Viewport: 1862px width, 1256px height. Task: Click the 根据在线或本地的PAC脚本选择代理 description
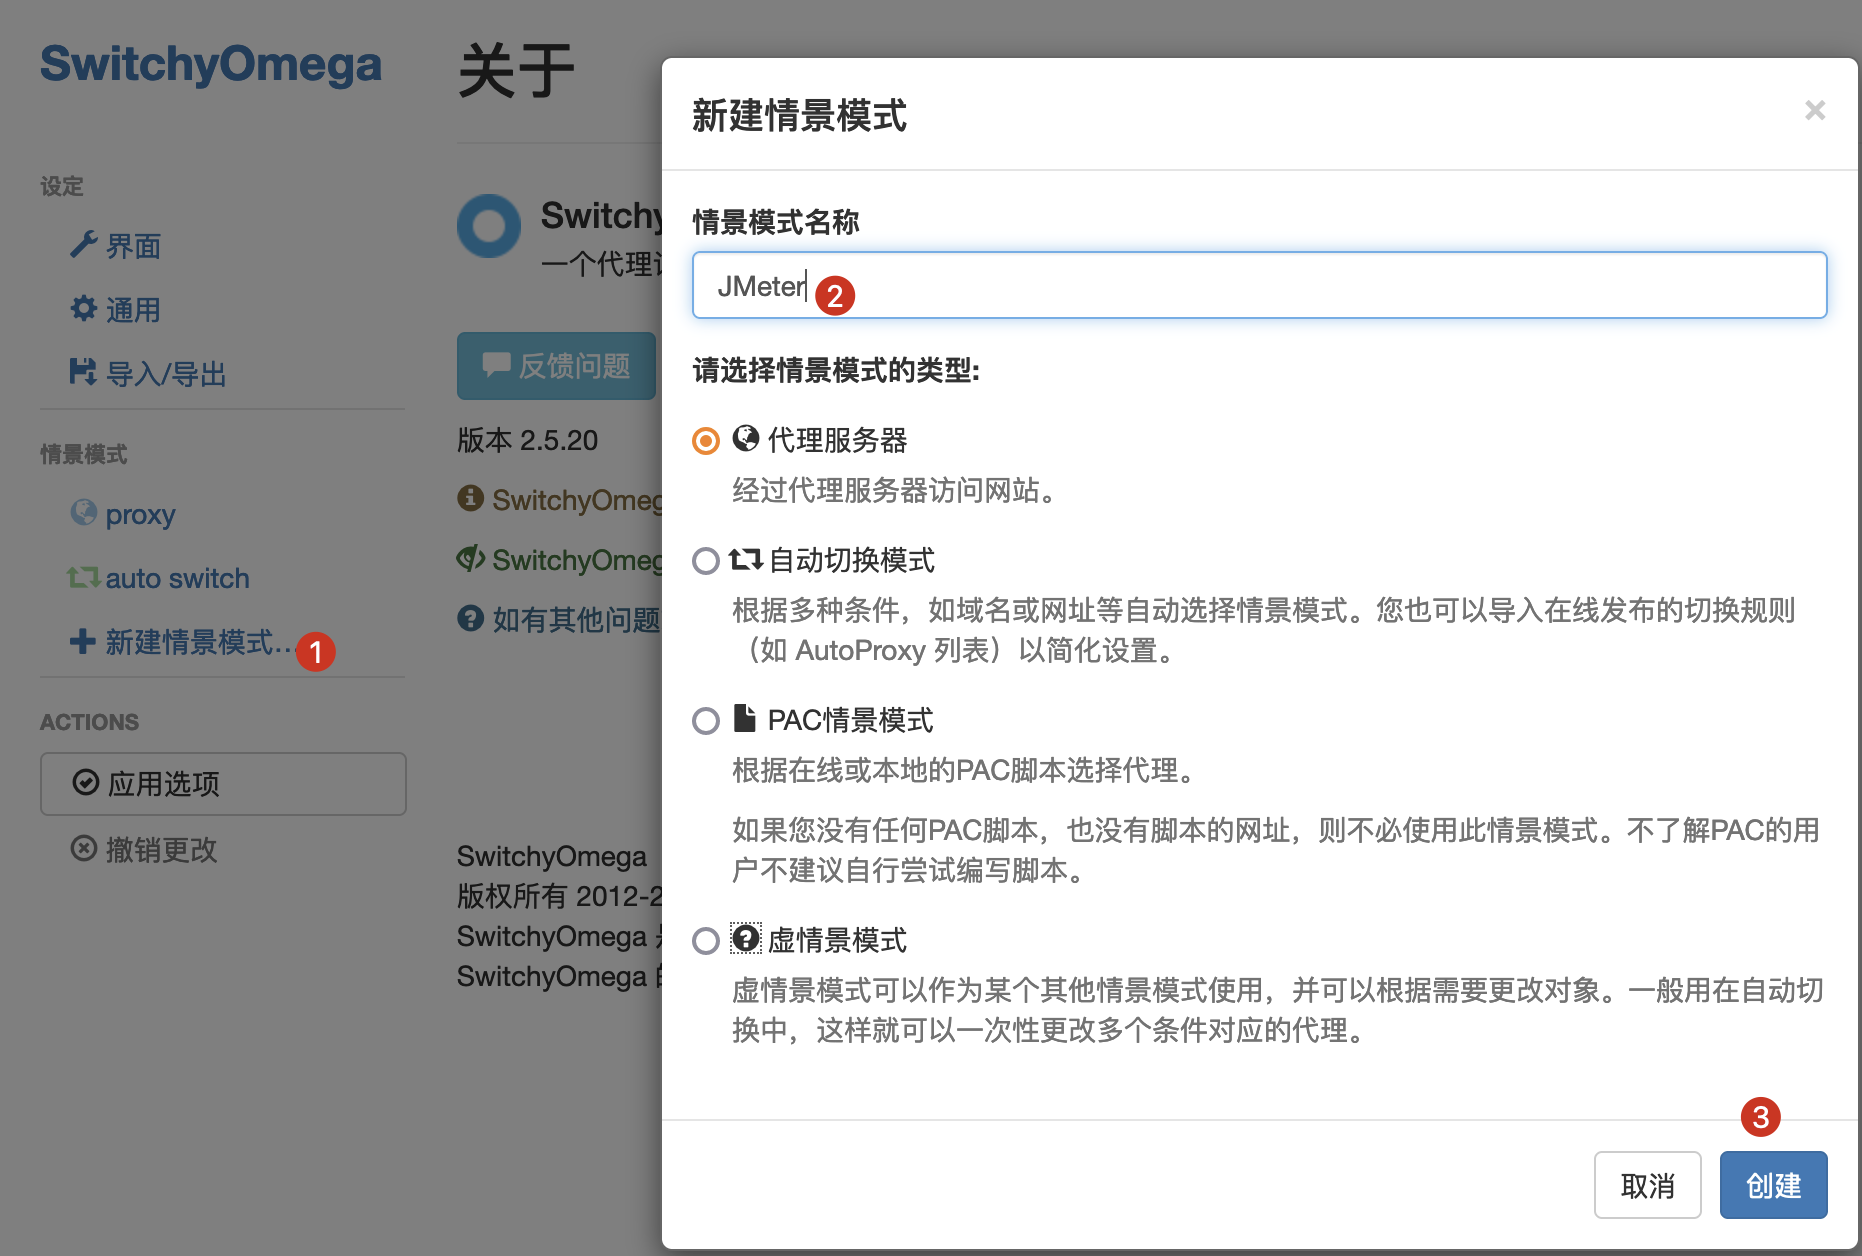coord(965,770)
